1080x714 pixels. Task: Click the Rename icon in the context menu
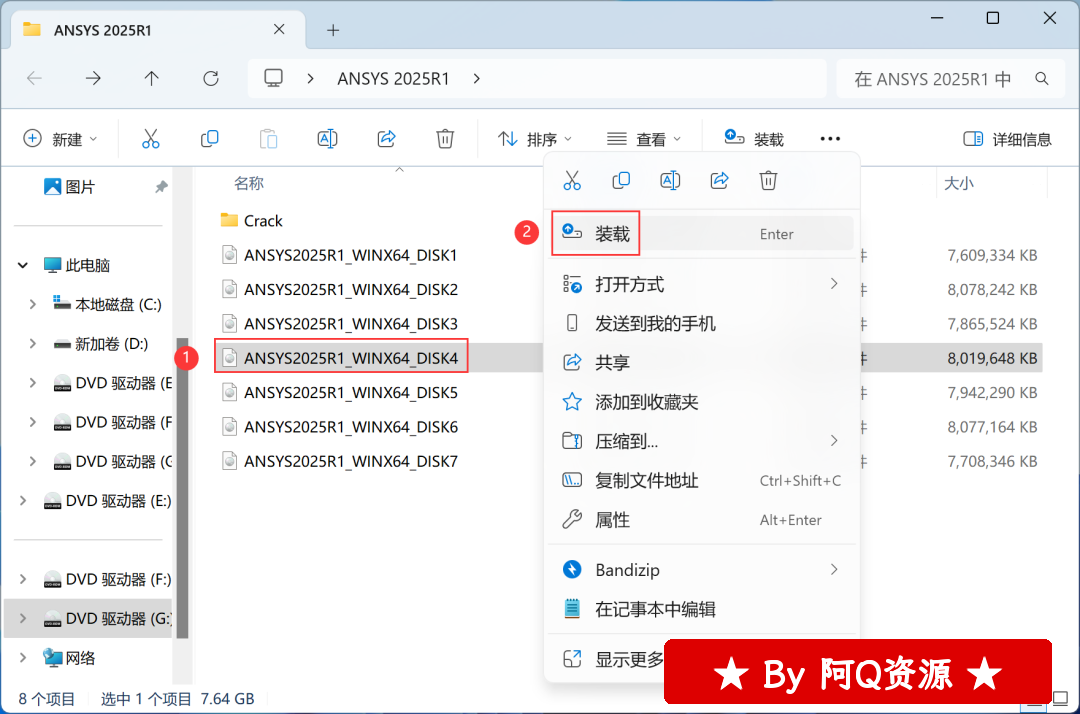coord(670,181)
